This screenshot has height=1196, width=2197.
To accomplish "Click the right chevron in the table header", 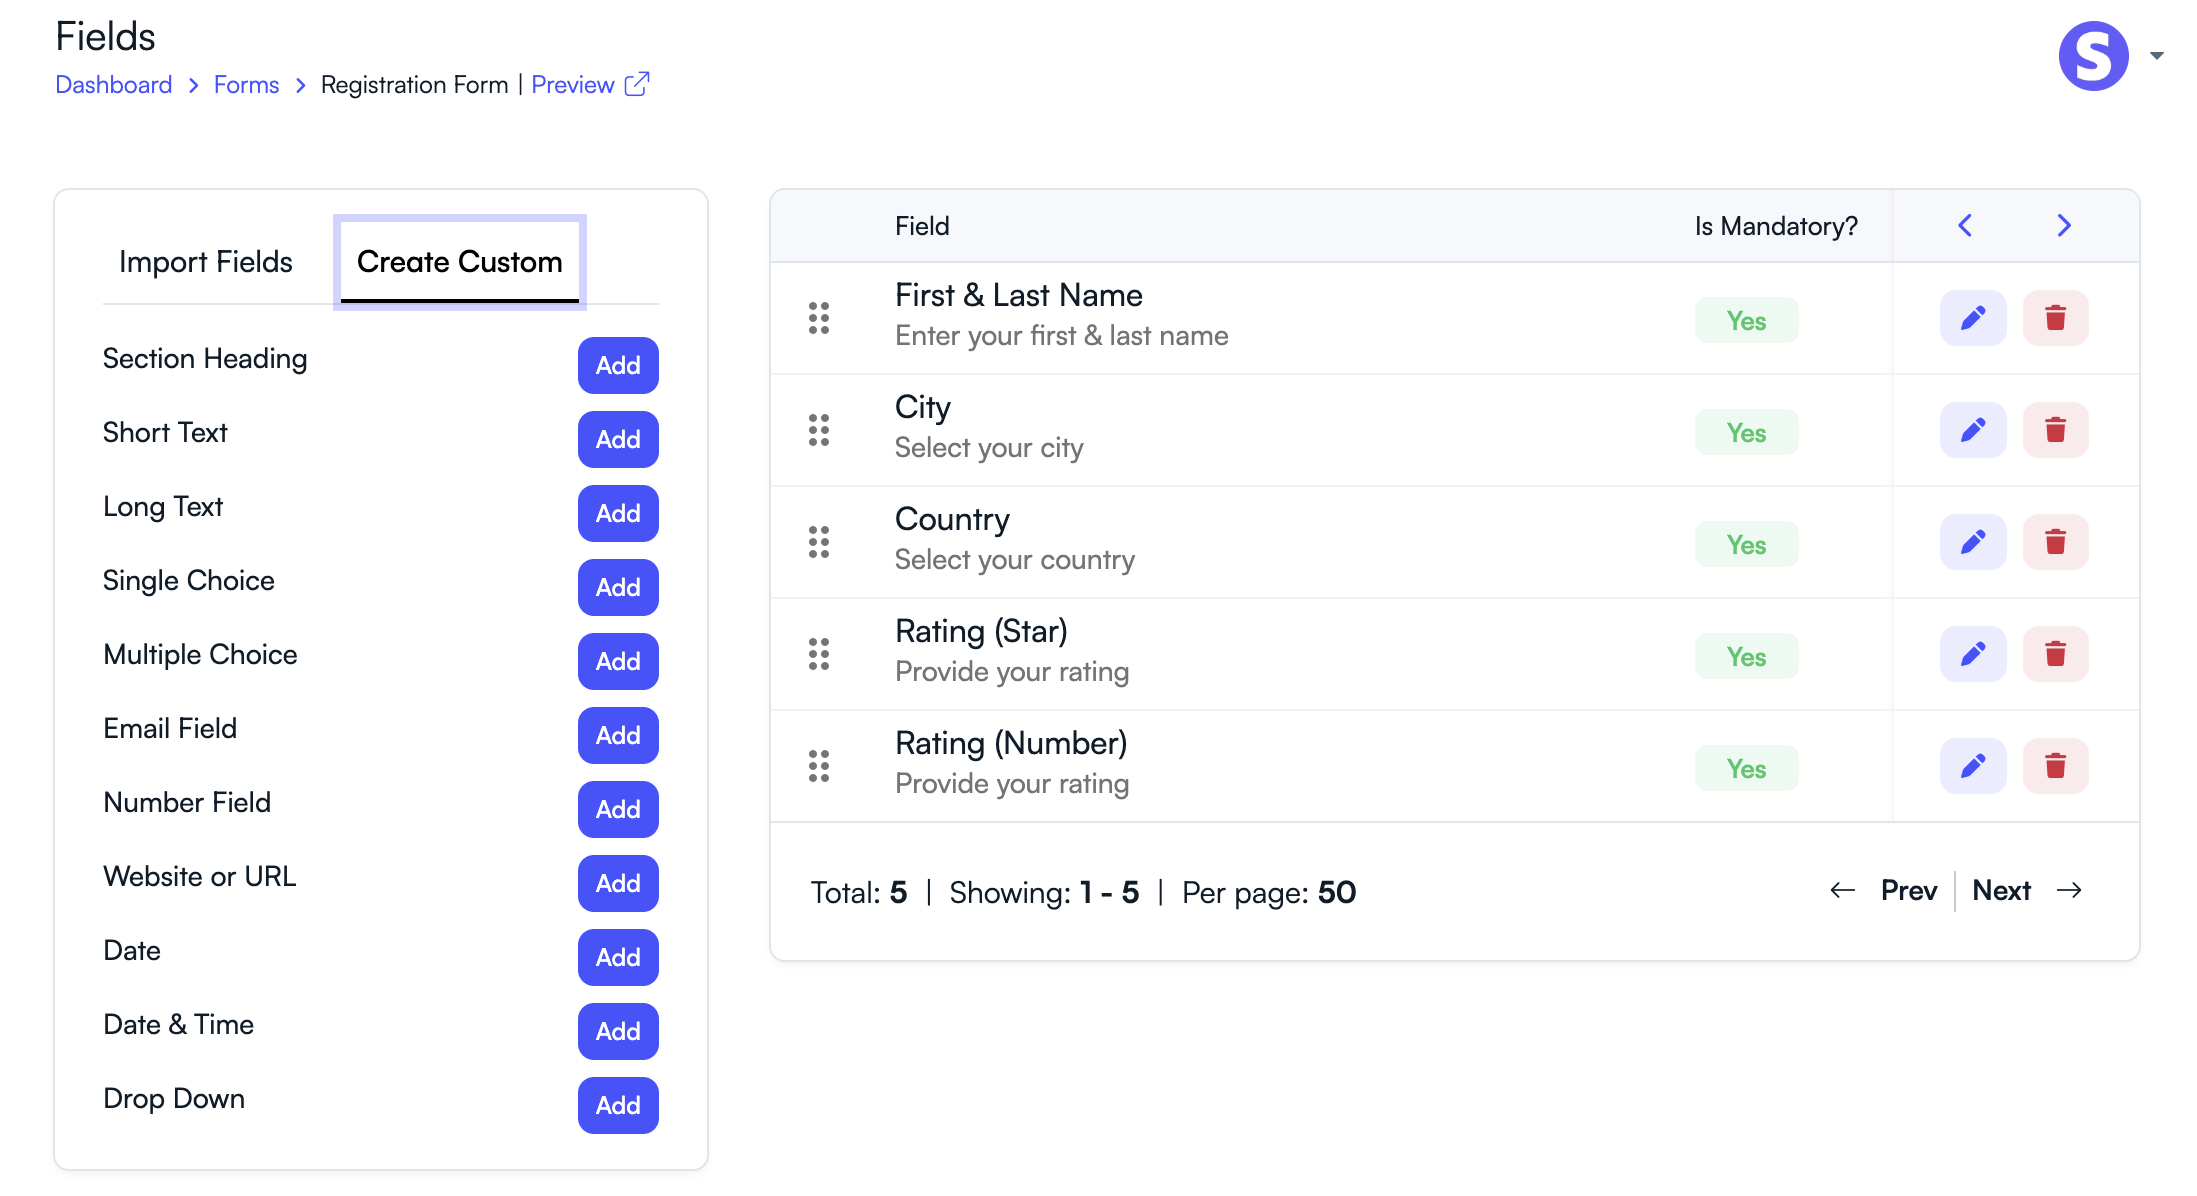I will click(x=2063, y=226).
